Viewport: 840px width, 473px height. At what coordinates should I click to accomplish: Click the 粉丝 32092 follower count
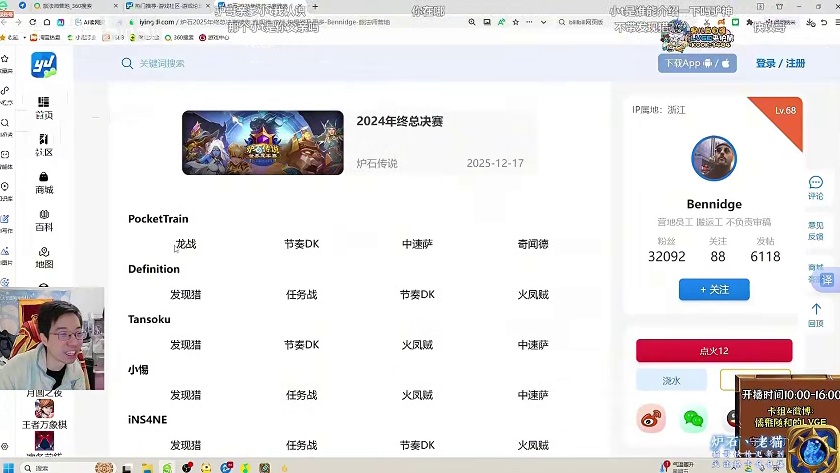tap(666, 250)
